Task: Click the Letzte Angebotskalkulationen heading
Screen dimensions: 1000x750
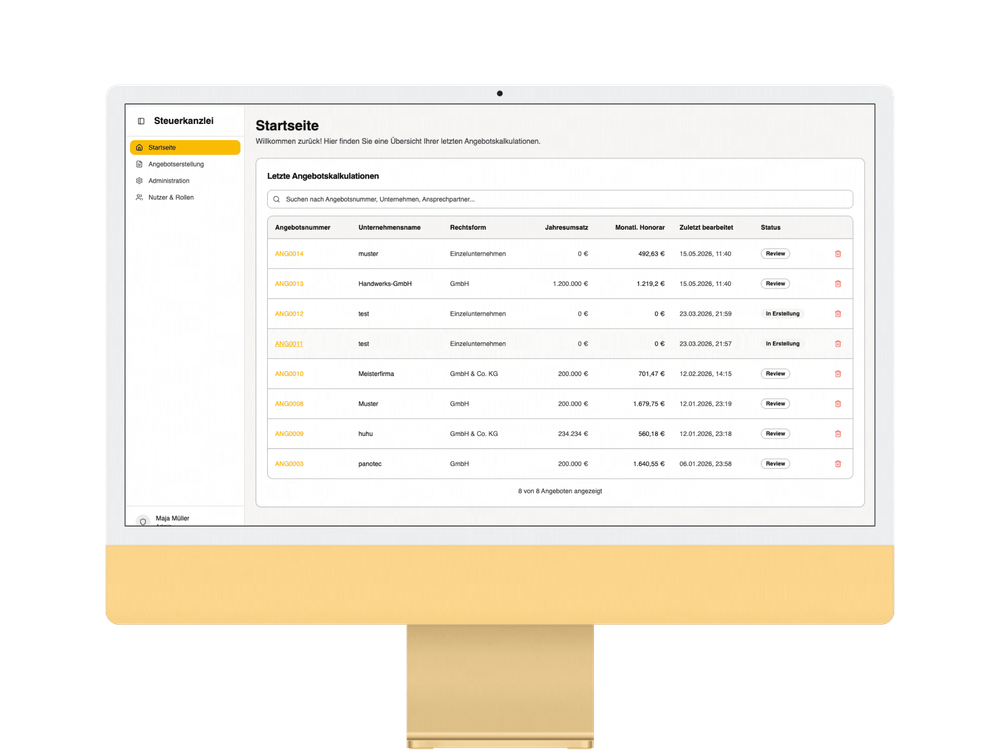Action: 323,176
